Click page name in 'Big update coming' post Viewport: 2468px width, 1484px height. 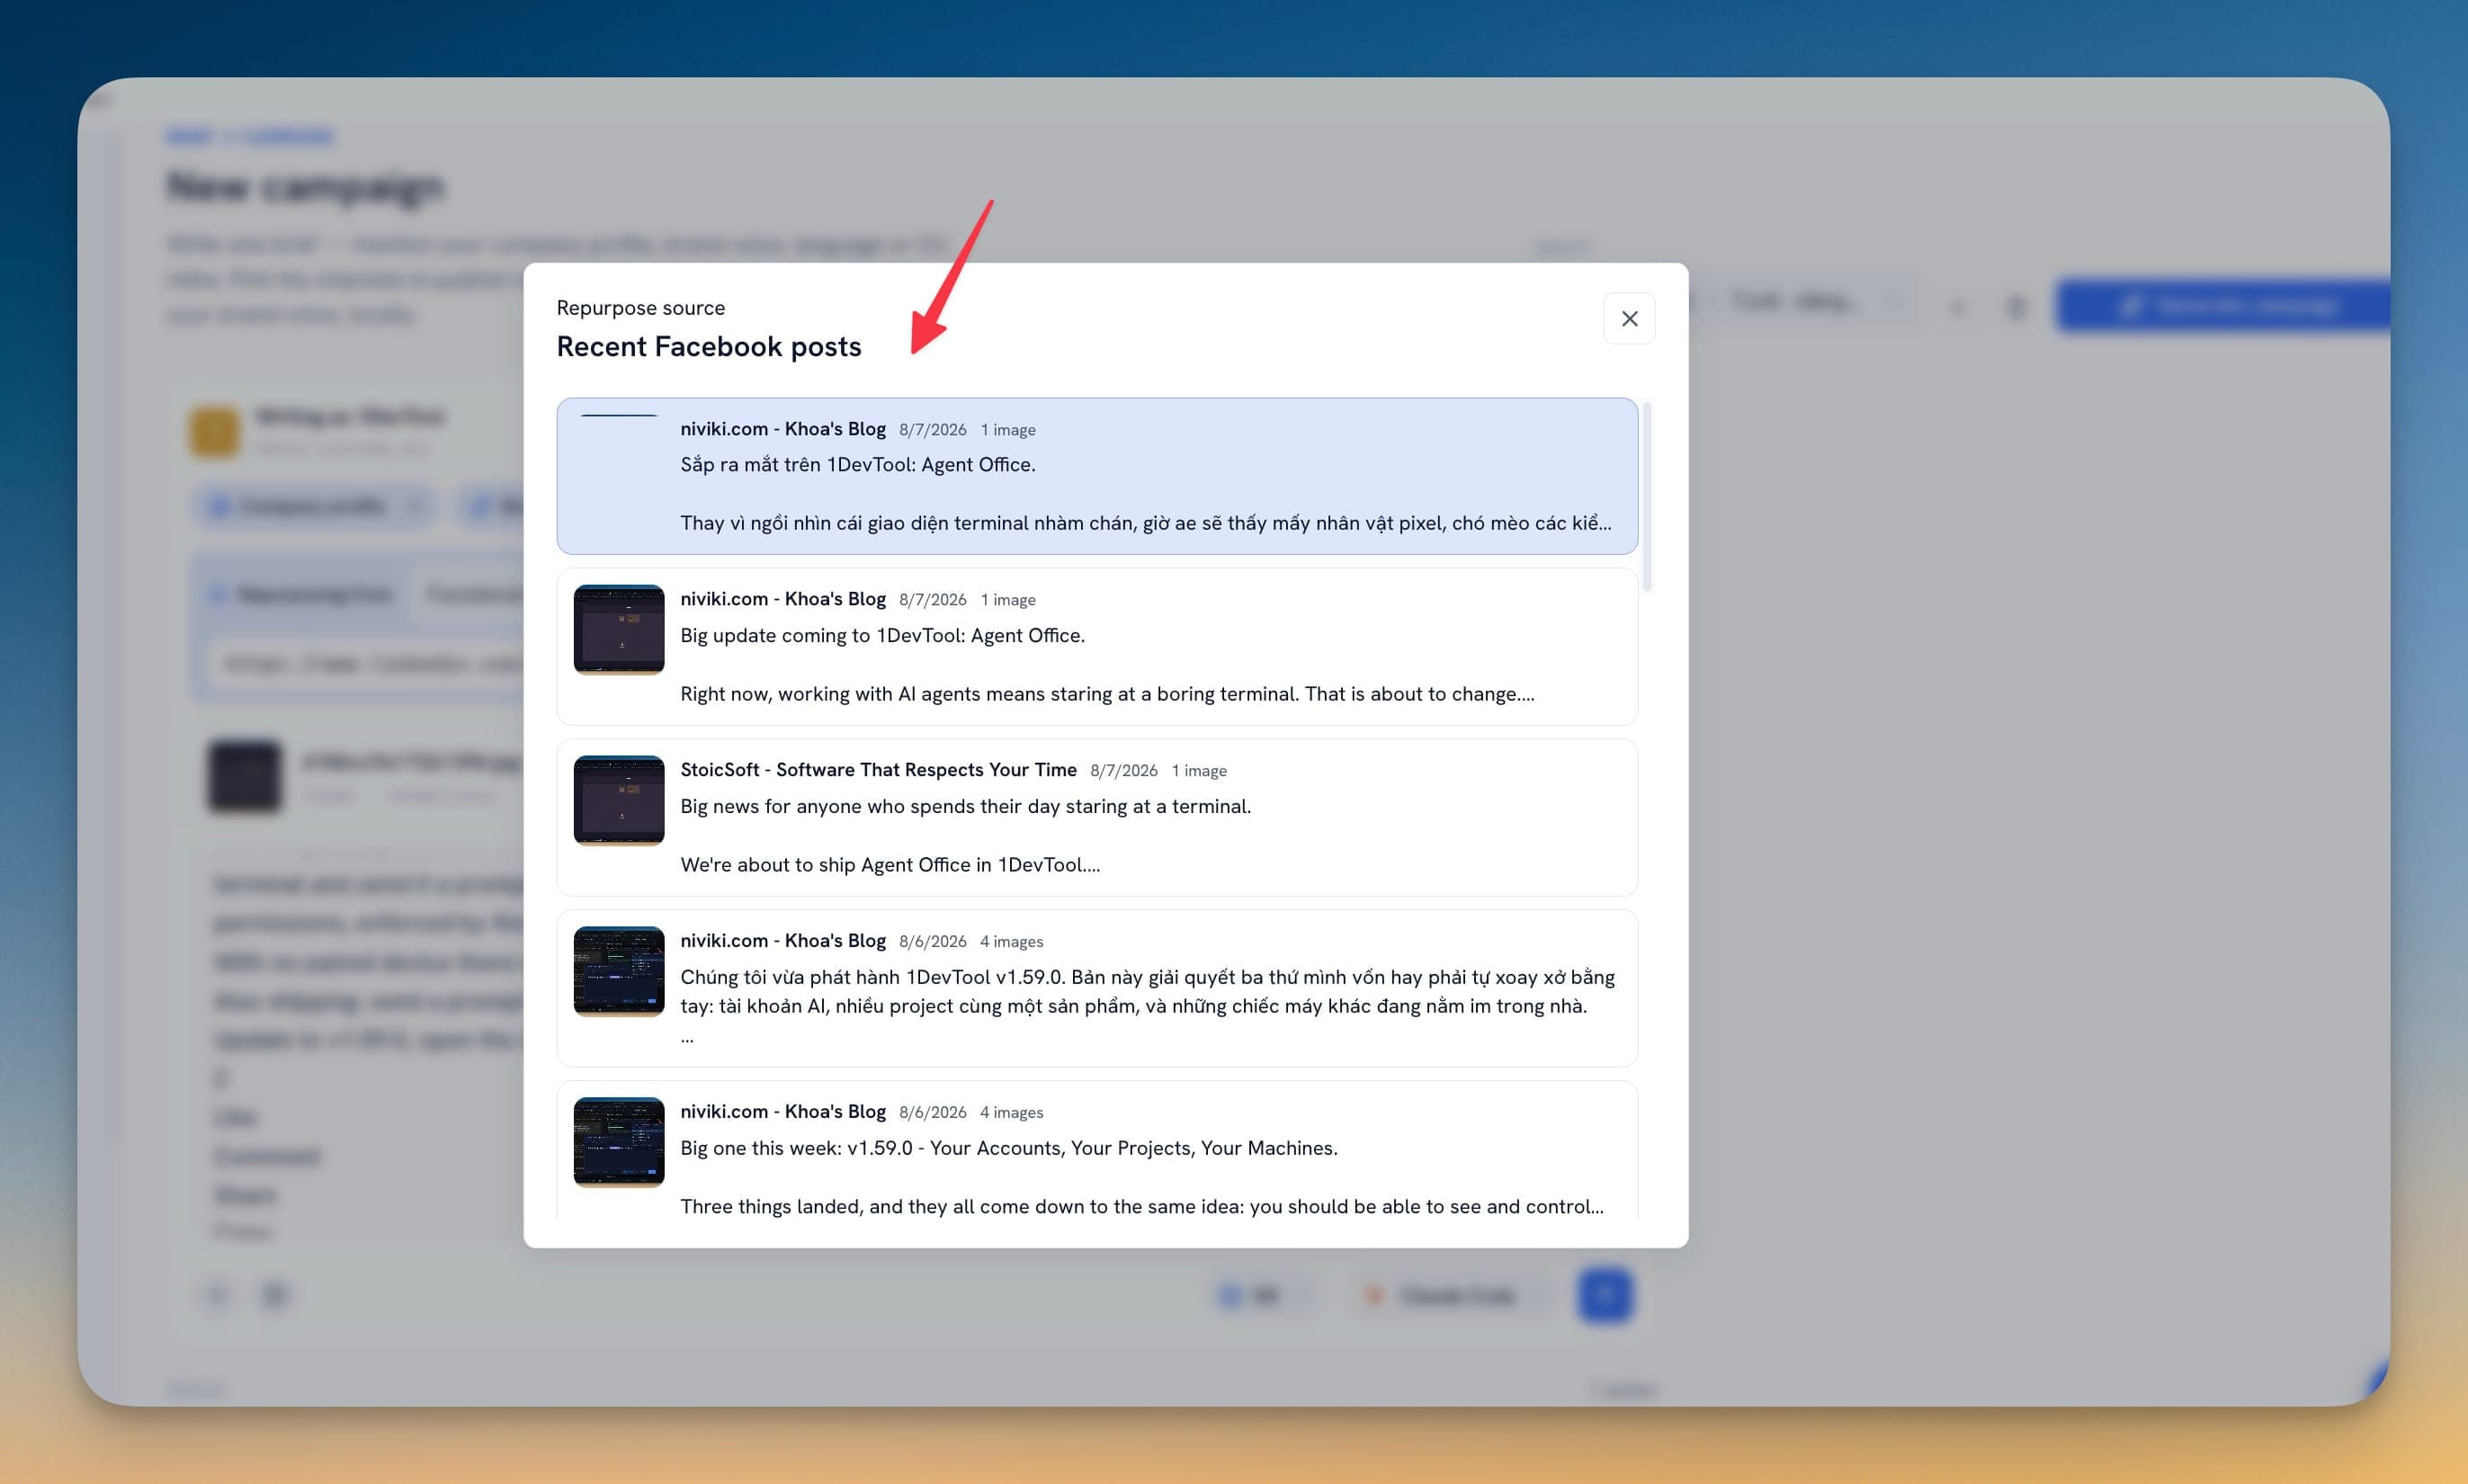(783, 598)
